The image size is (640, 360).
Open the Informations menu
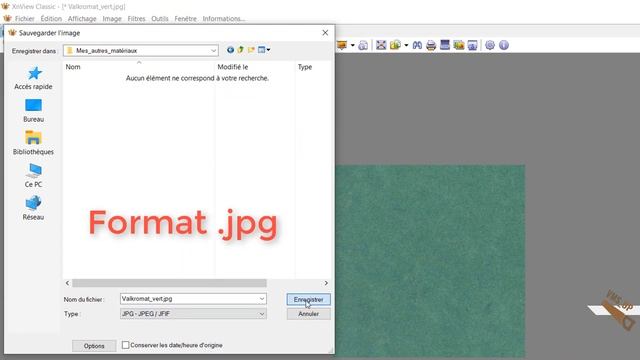tap(224, 19)
